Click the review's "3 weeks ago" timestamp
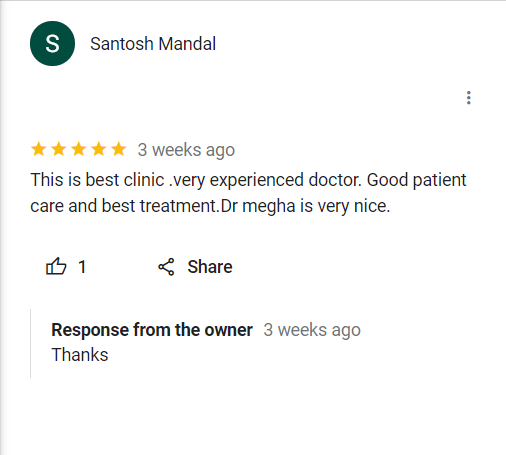The height and width of the screenshot is (455, 506). [186, 150]
